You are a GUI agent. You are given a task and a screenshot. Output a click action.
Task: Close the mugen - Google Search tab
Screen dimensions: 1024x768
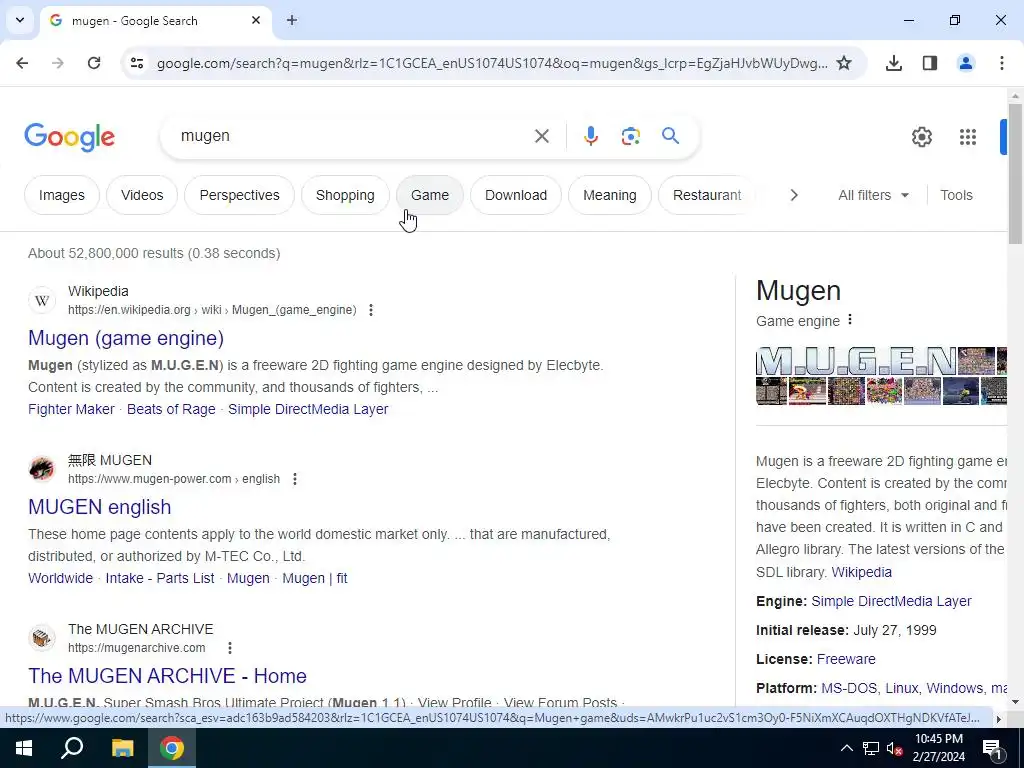256,20
